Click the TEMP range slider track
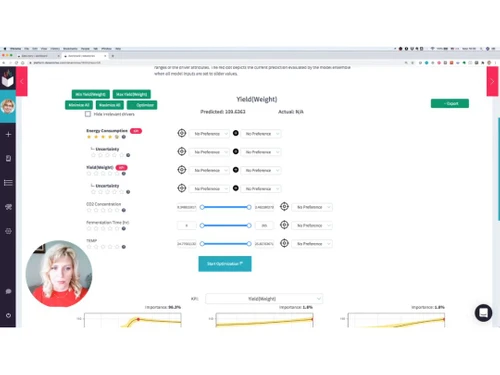Screen dimensions: 500x375 click(225, 244)
